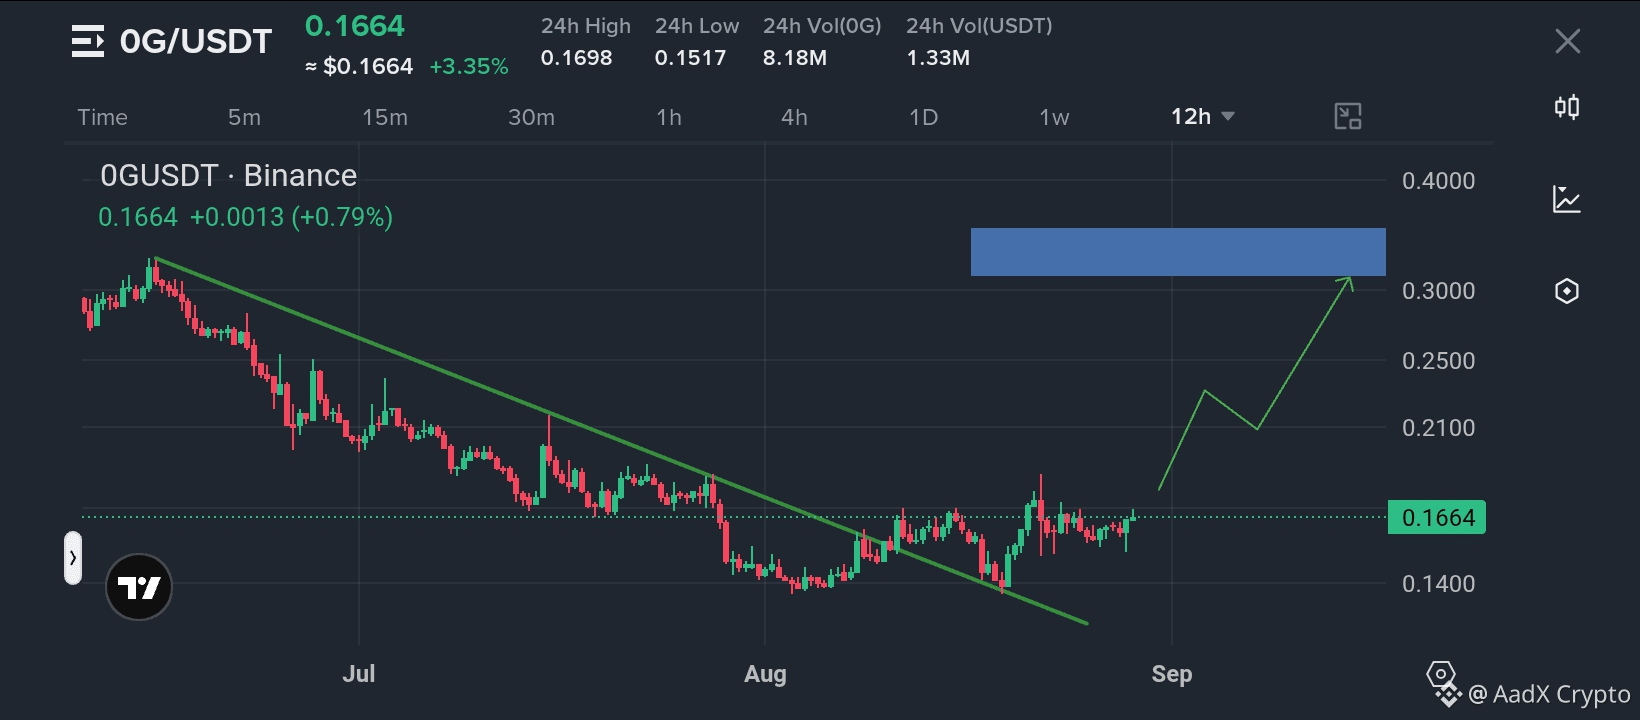Switch to the 5m interval
1640x720 pixels.
pos(244,118)
